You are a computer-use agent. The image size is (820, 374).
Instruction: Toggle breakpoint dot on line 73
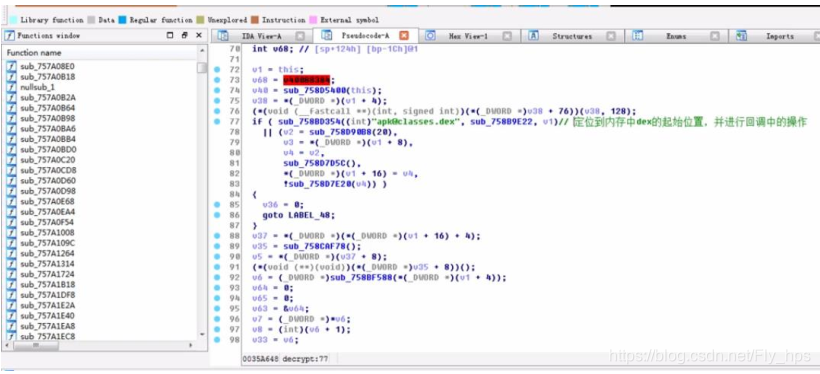(x=217, y=80)
